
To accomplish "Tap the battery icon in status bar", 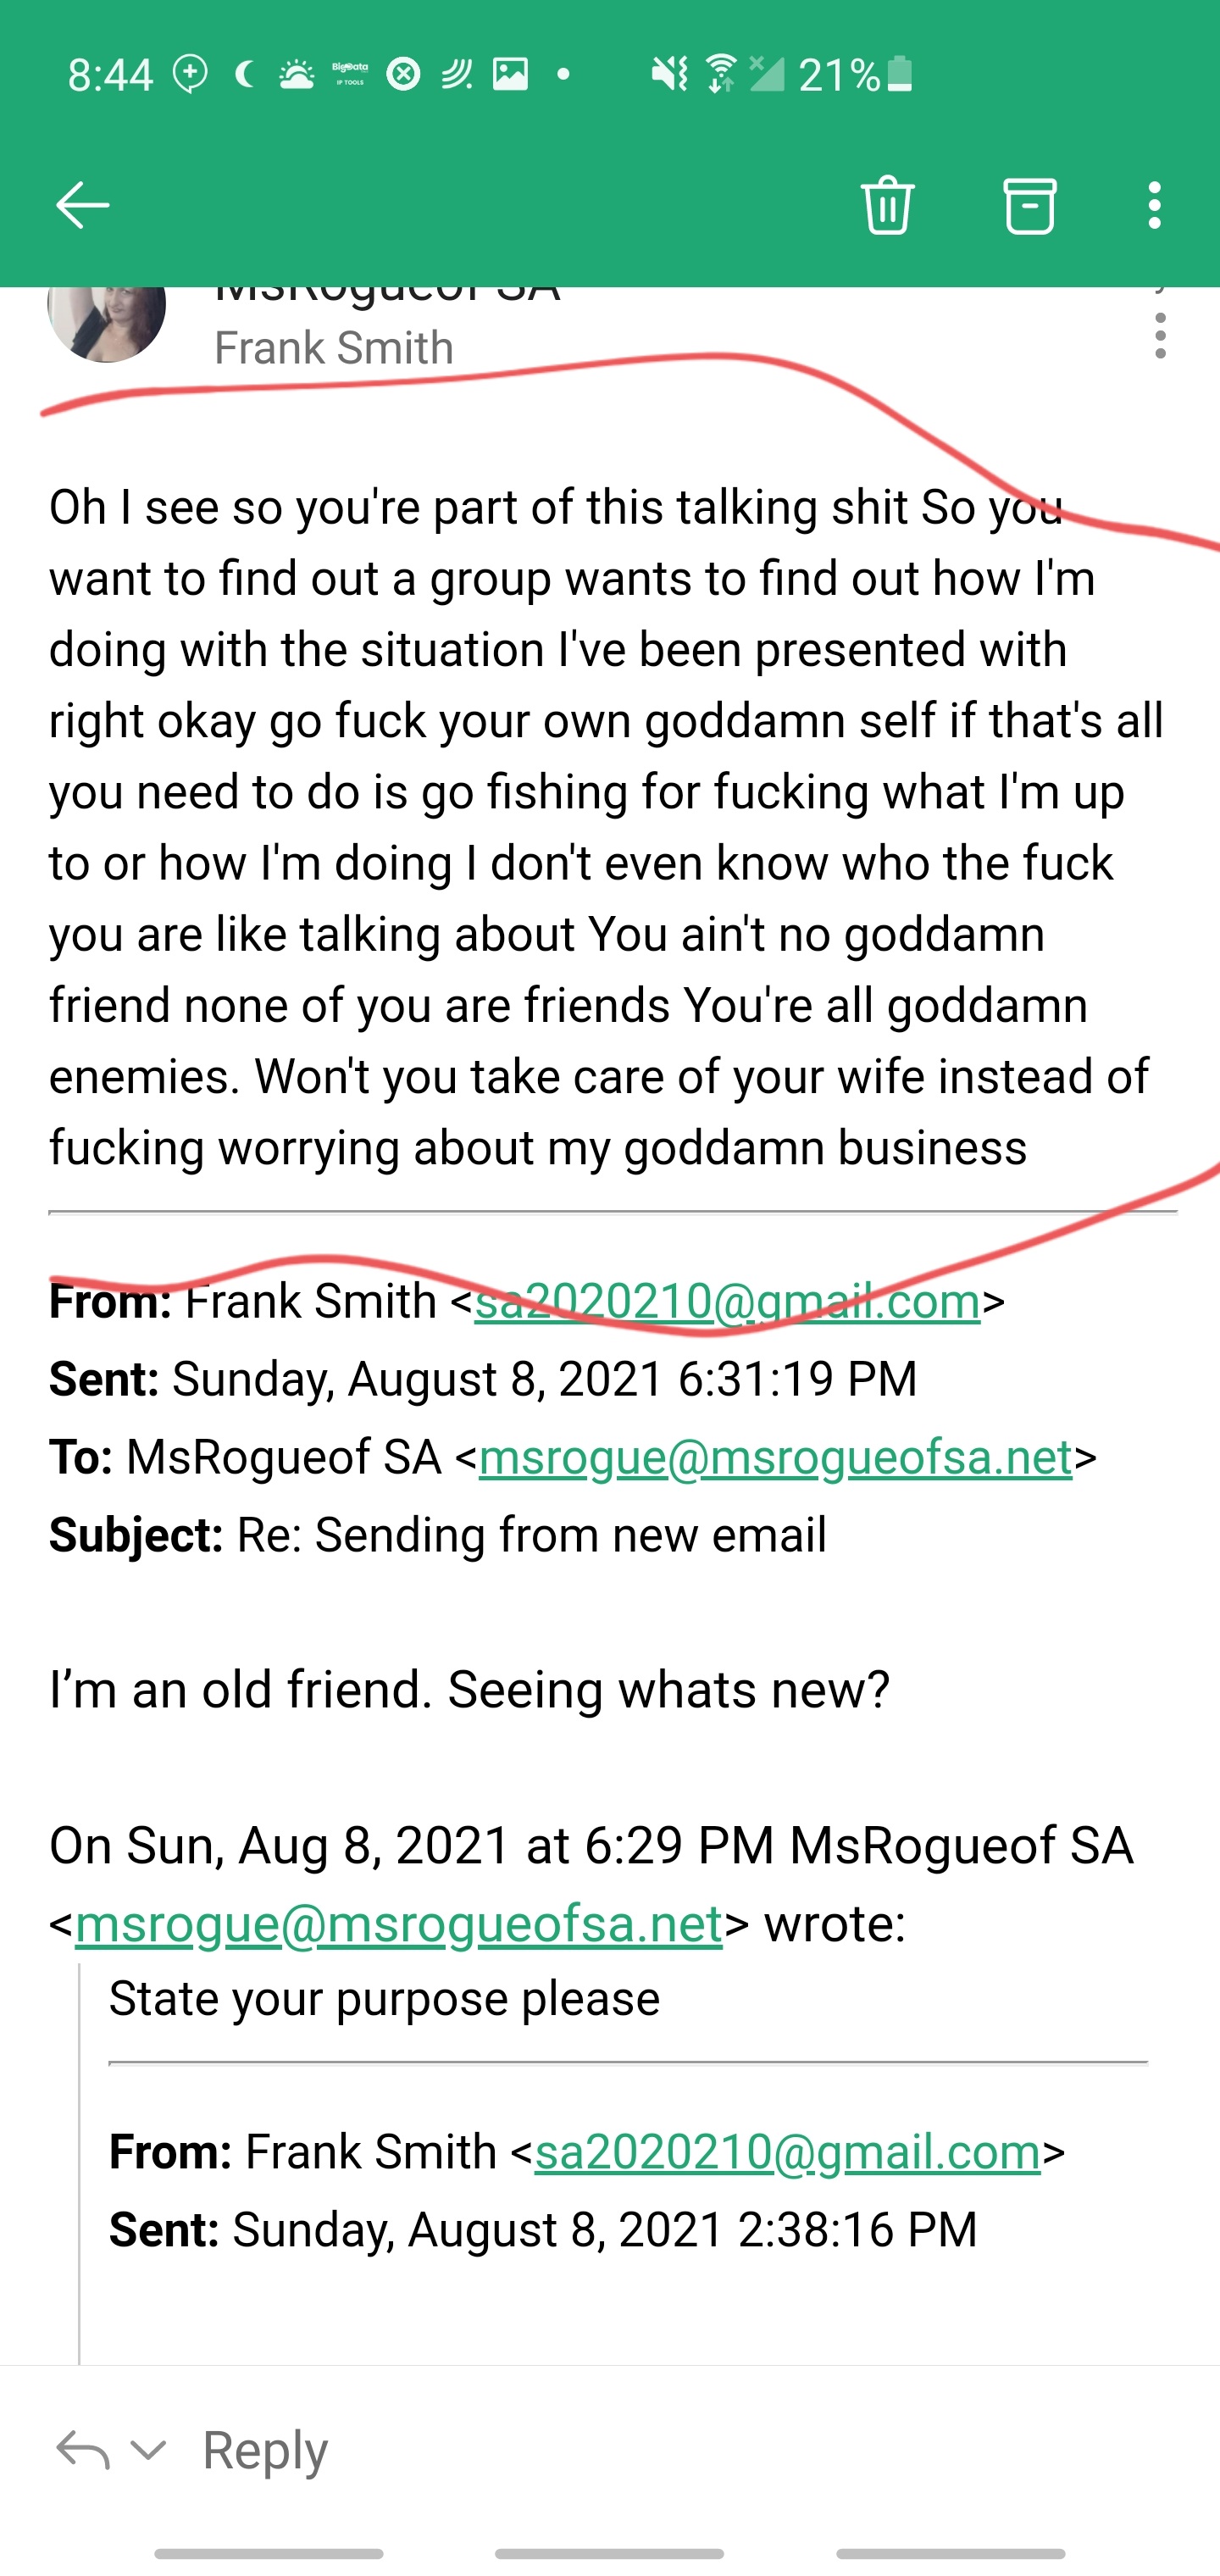I will tap(900, 75).
